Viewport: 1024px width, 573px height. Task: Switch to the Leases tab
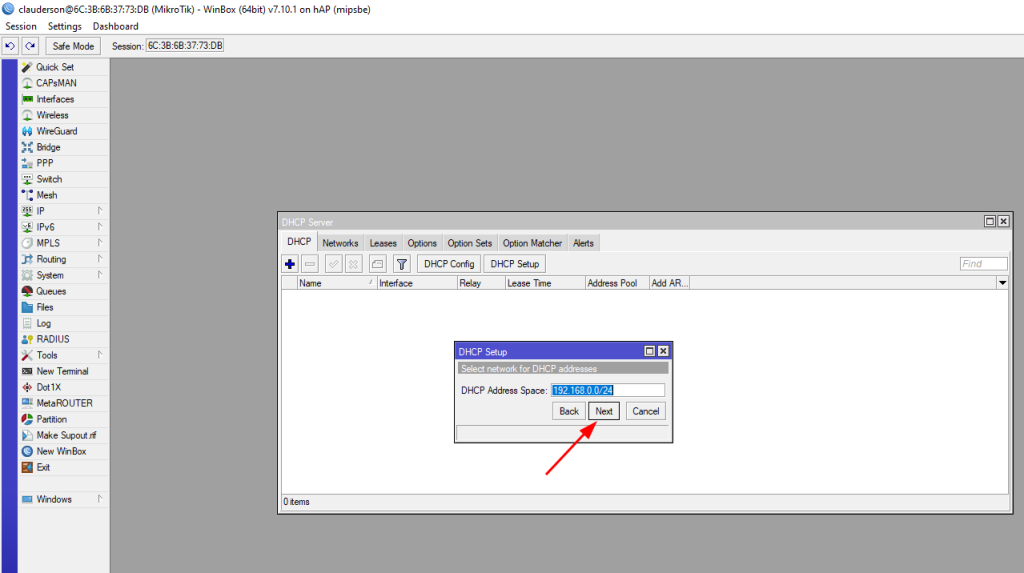pos(383,243)
